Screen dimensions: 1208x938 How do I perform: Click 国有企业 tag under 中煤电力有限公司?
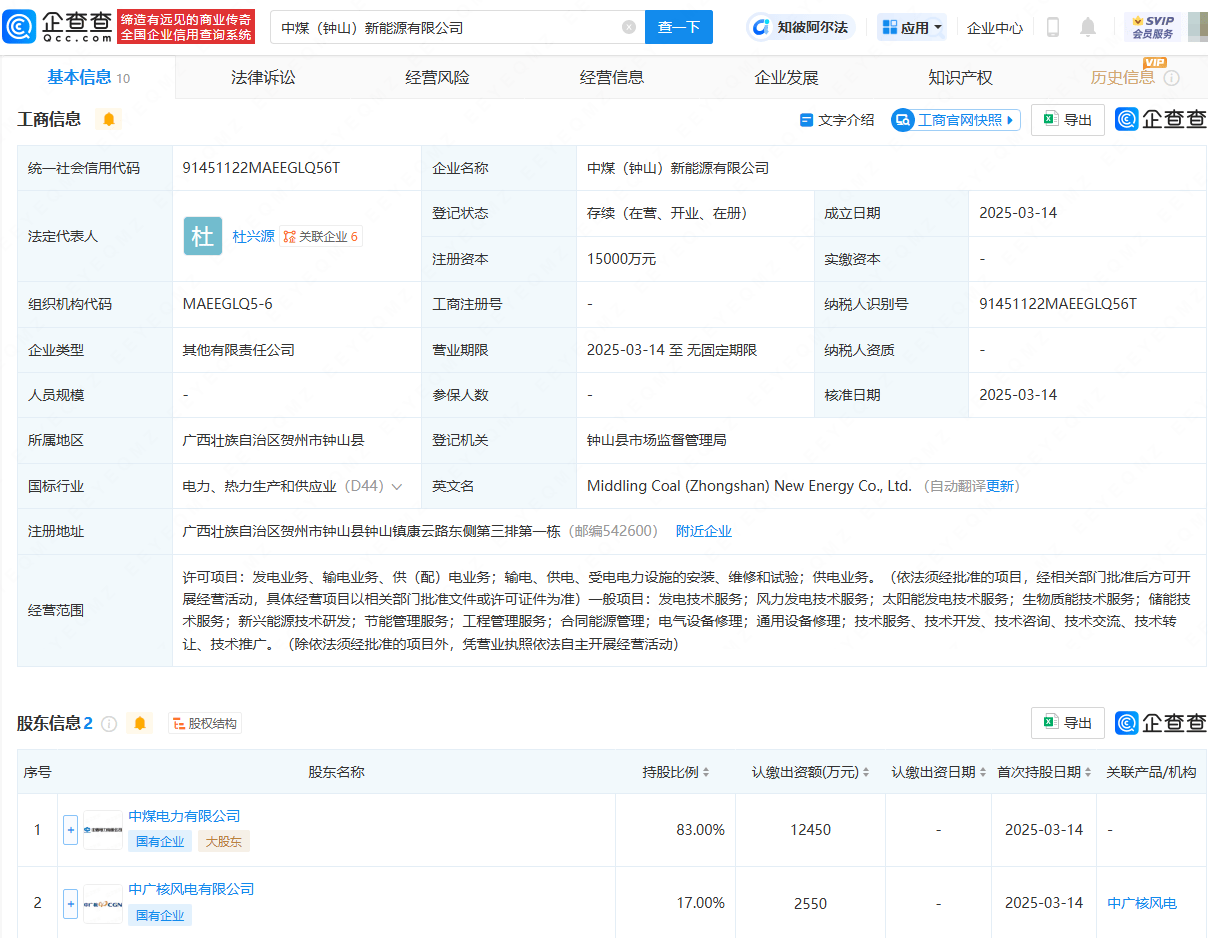(160, 842)
